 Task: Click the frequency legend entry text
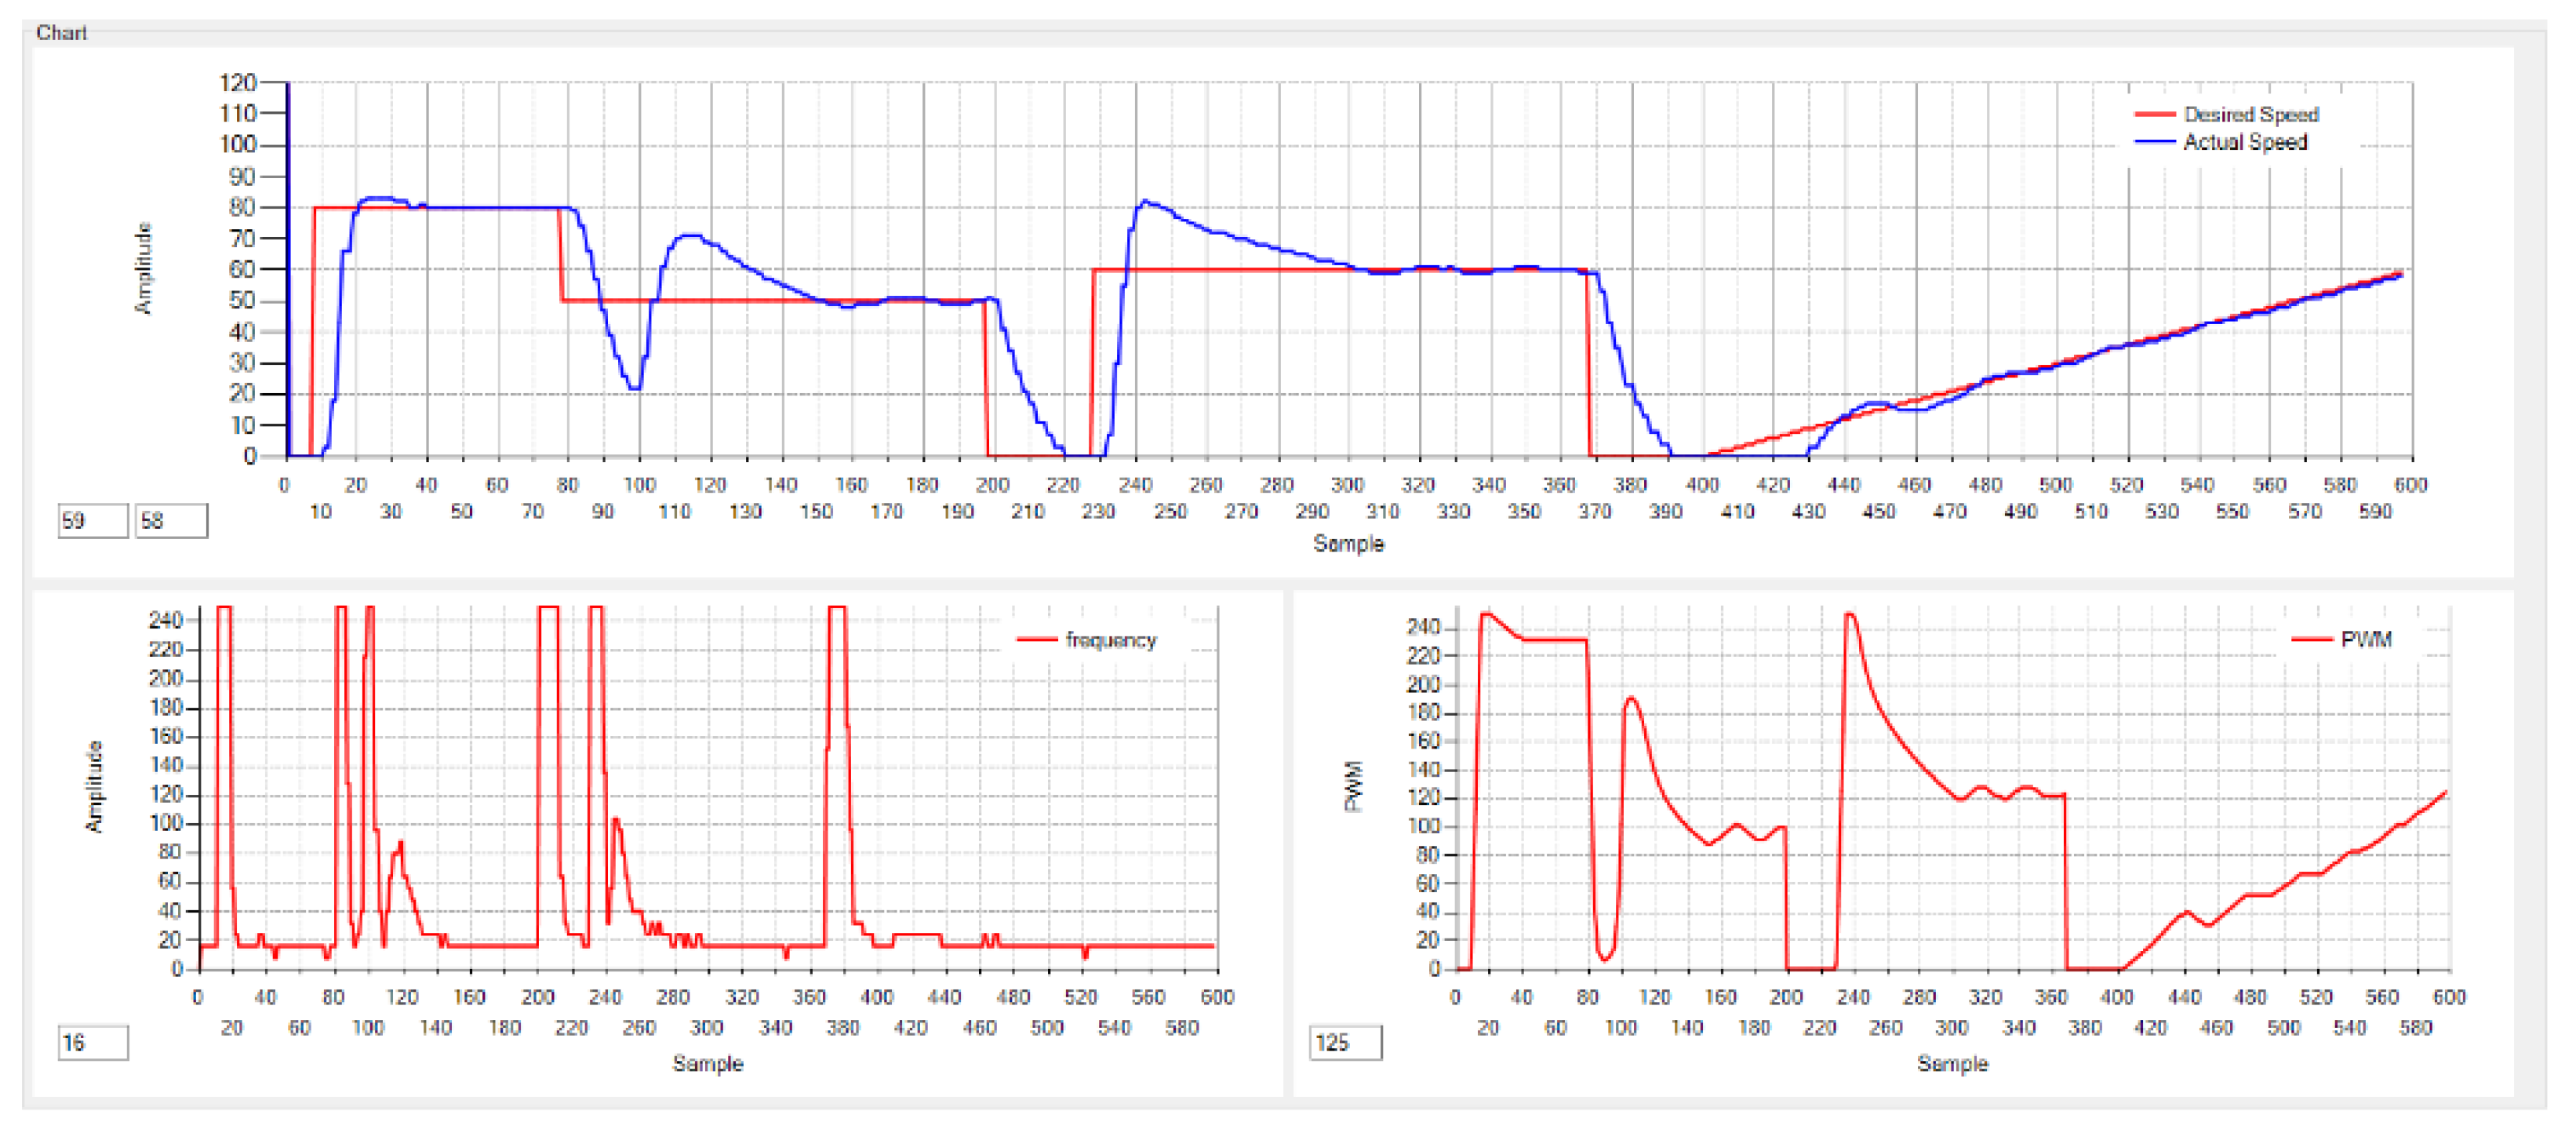[1110, 640]
